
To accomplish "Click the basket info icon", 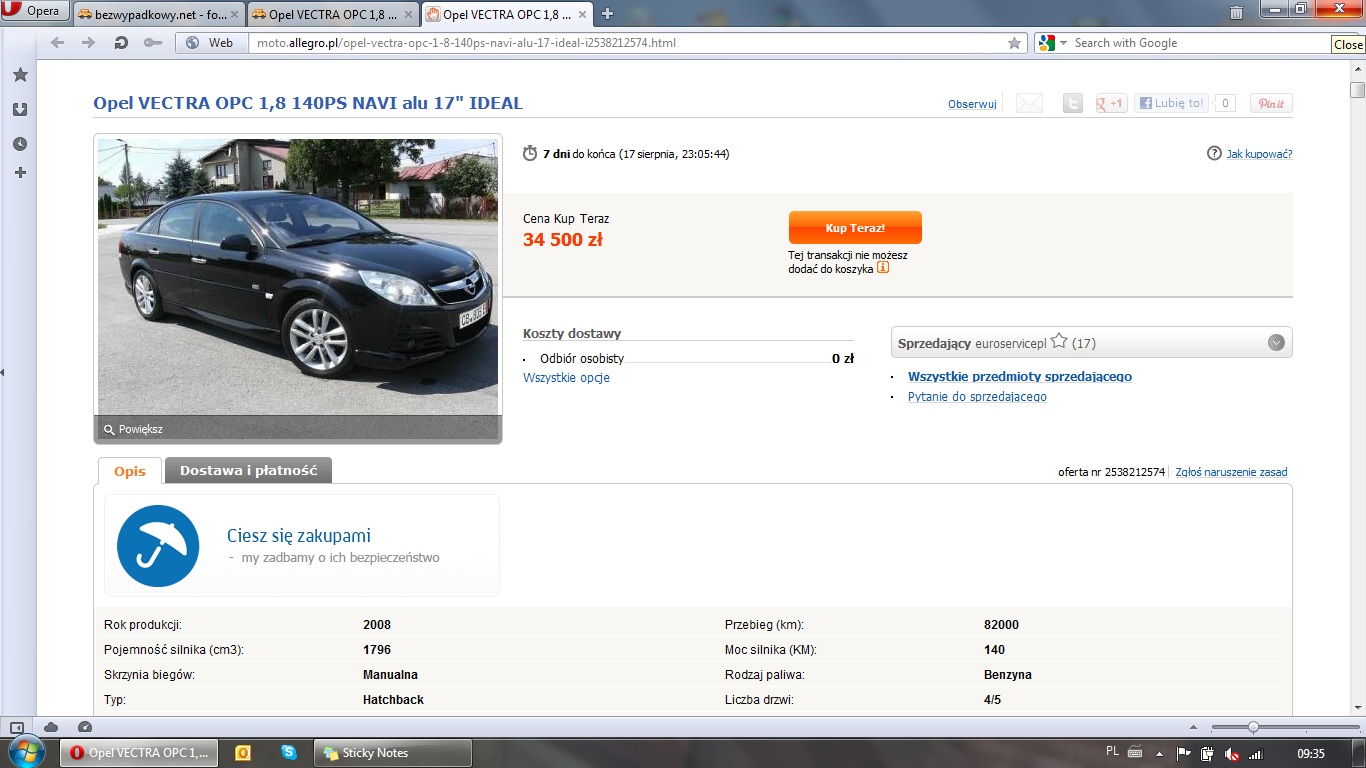I will pyautogui.click(x=883, y=268).
